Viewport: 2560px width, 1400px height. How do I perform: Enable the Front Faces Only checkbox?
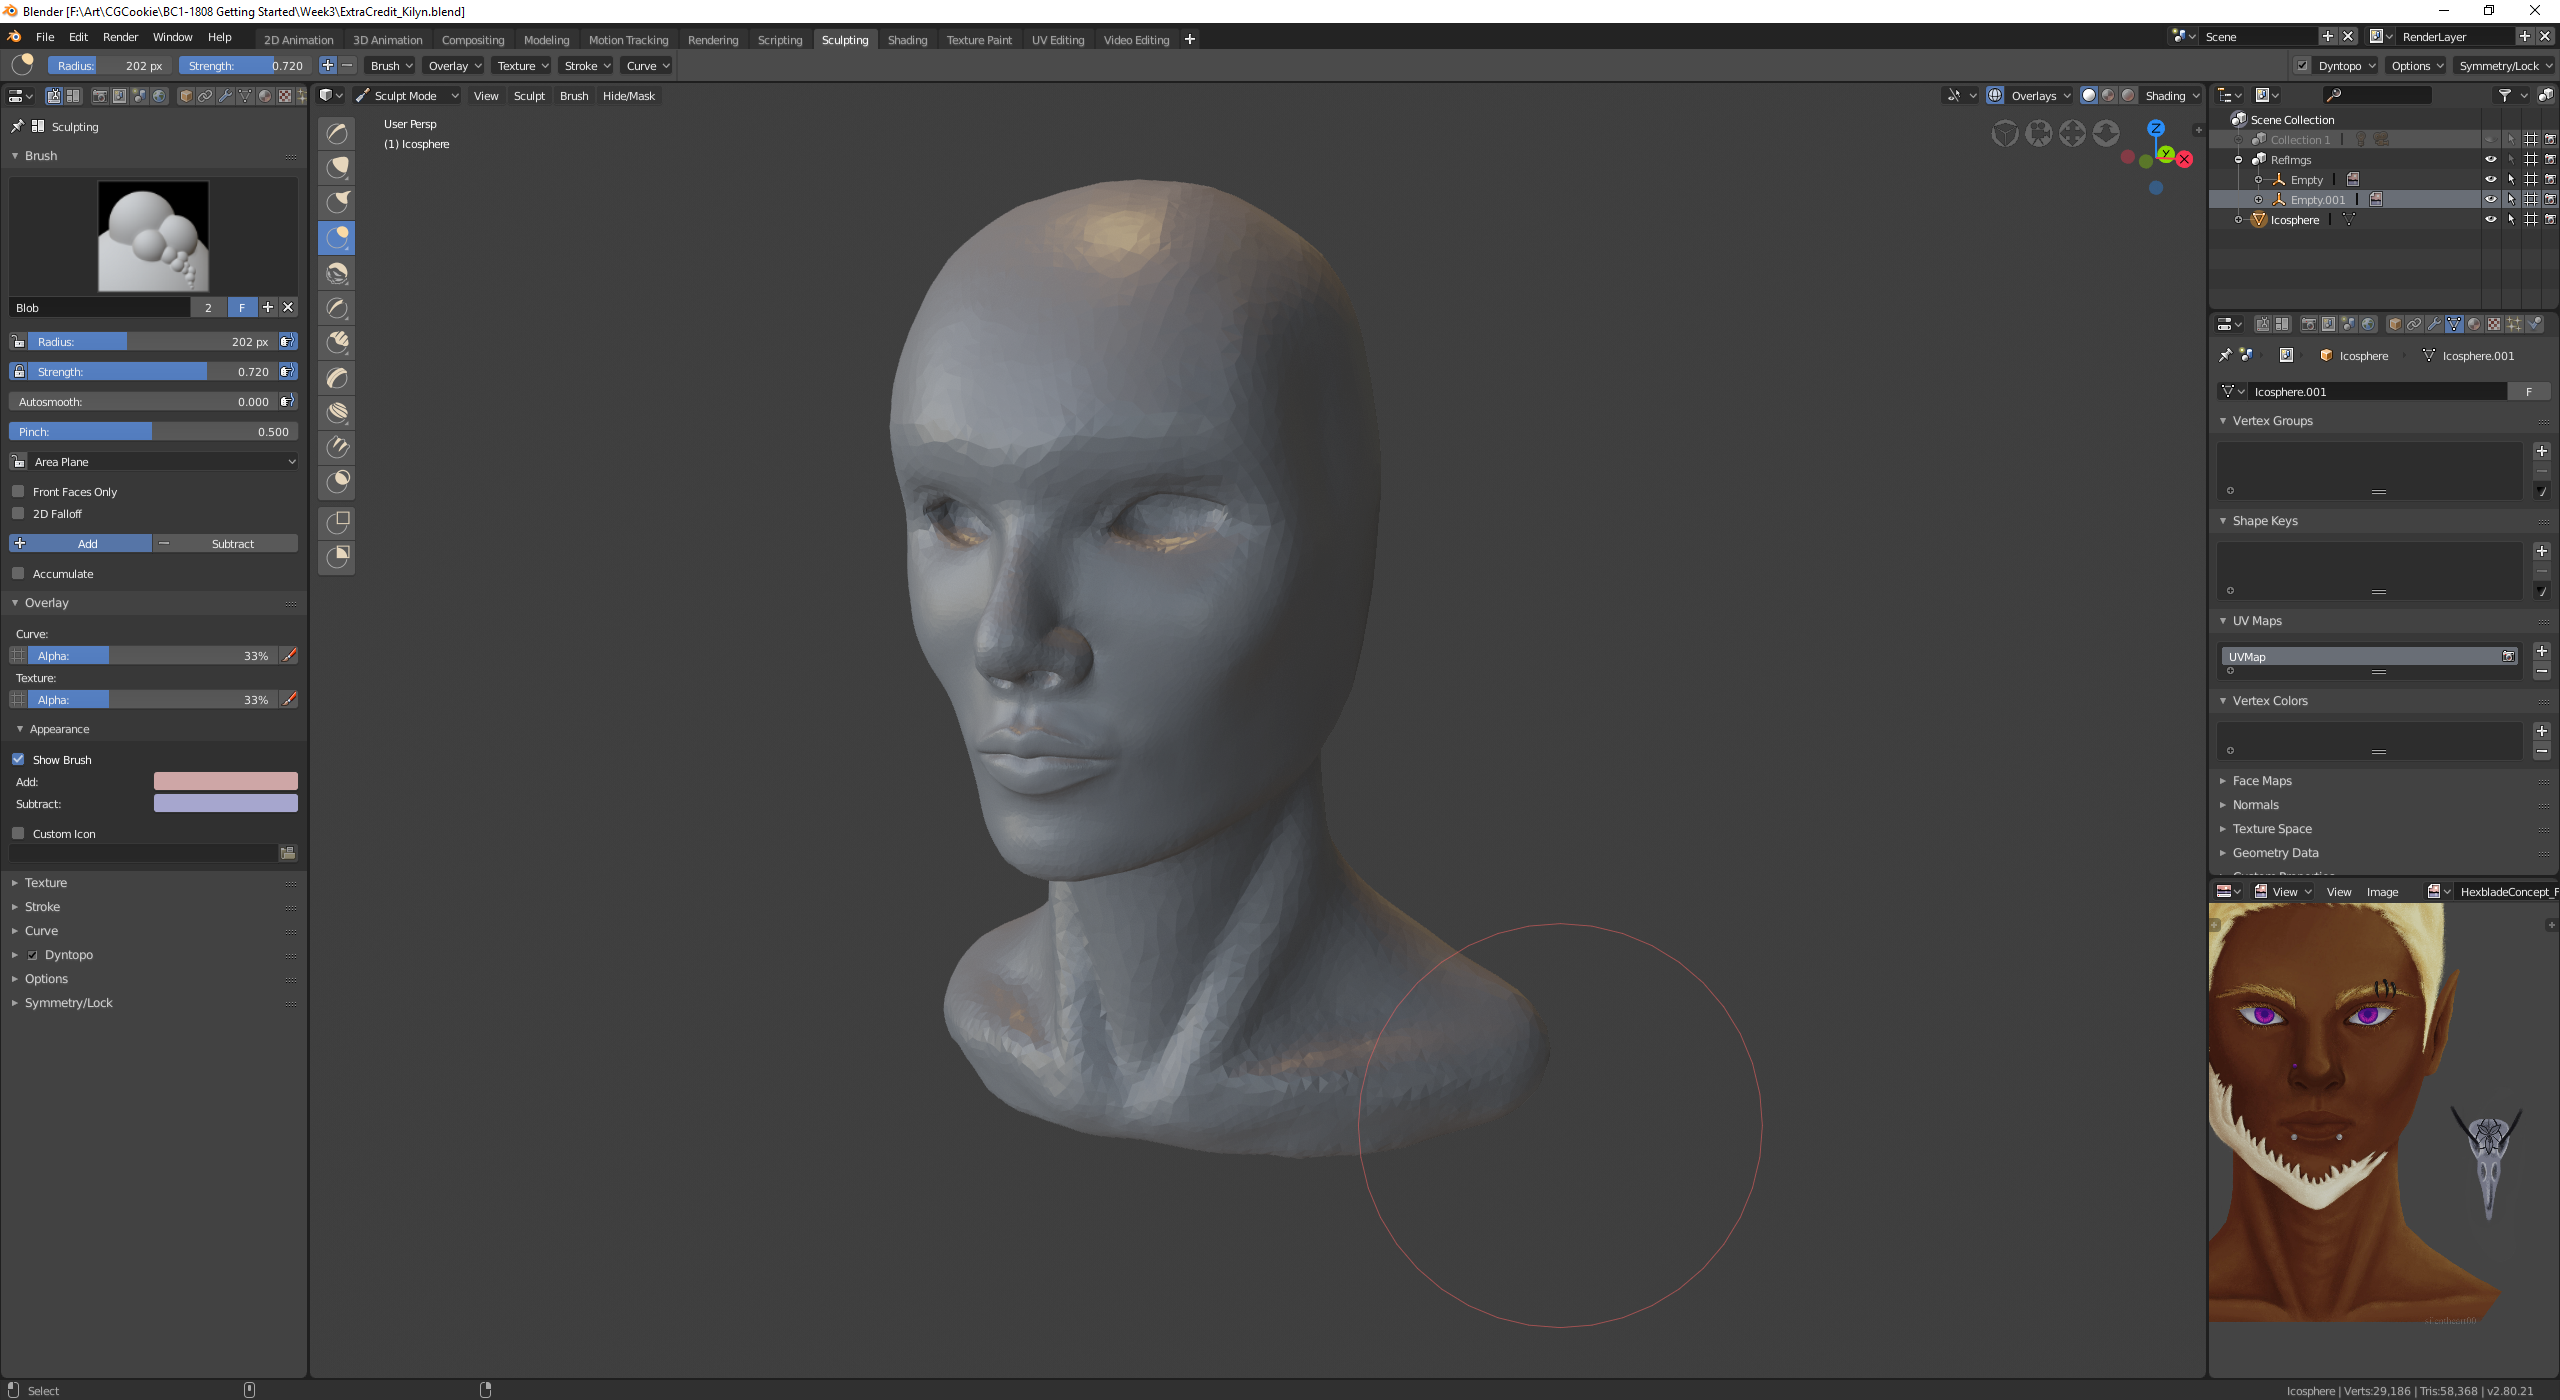[18, 491]
